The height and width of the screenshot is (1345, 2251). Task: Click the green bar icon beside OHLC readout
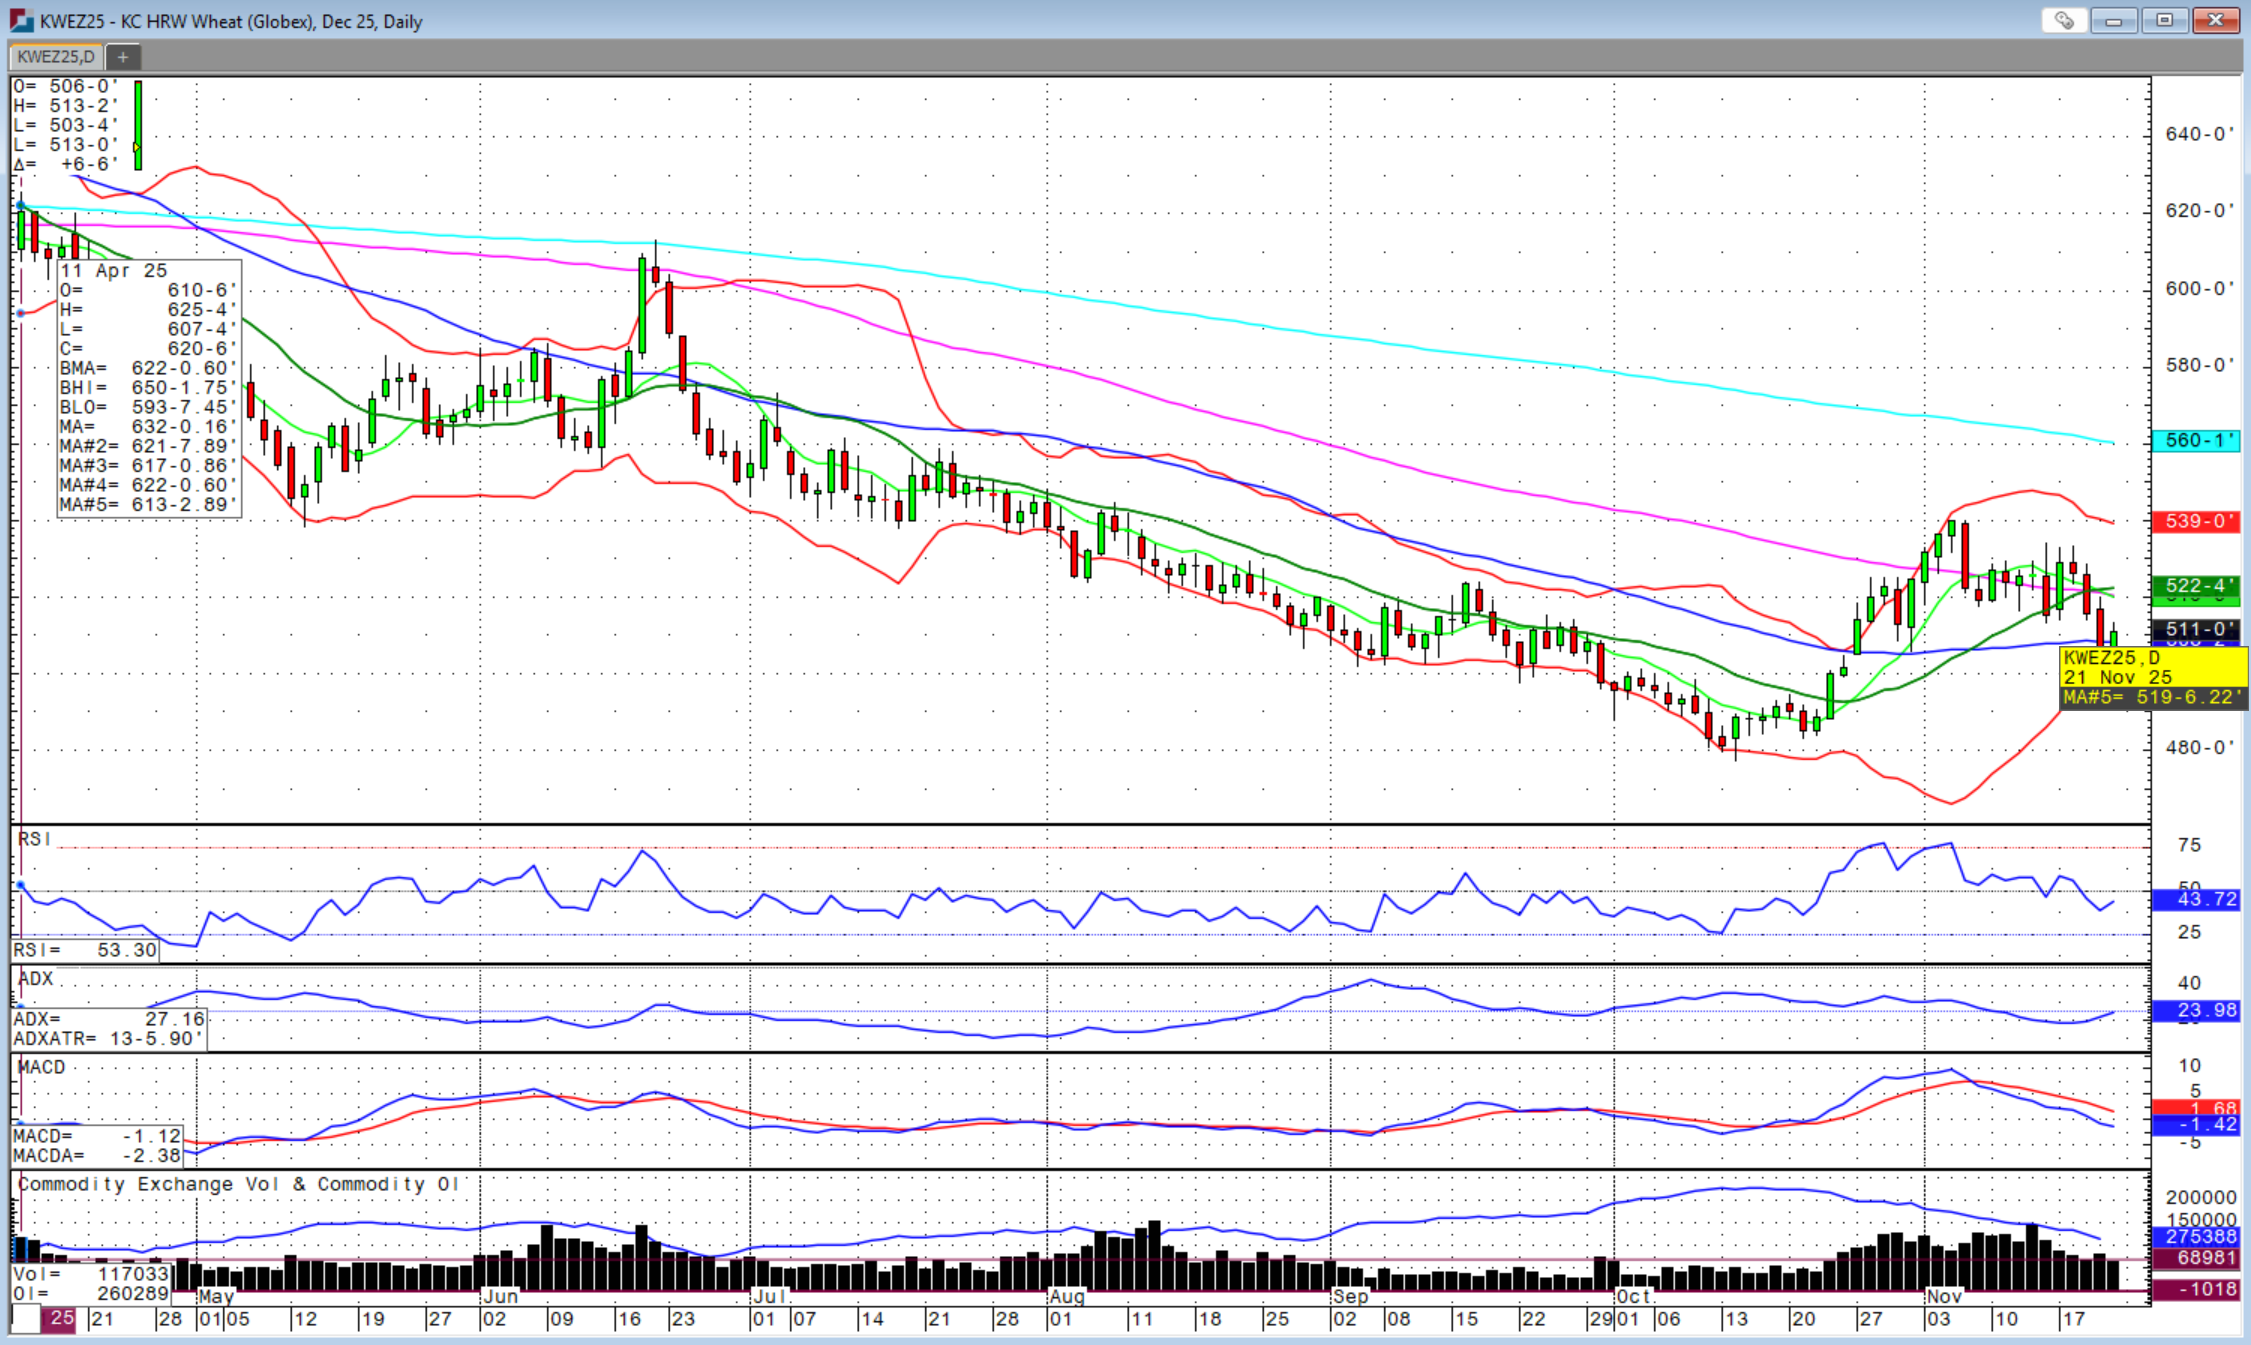(x=138, y=125)
